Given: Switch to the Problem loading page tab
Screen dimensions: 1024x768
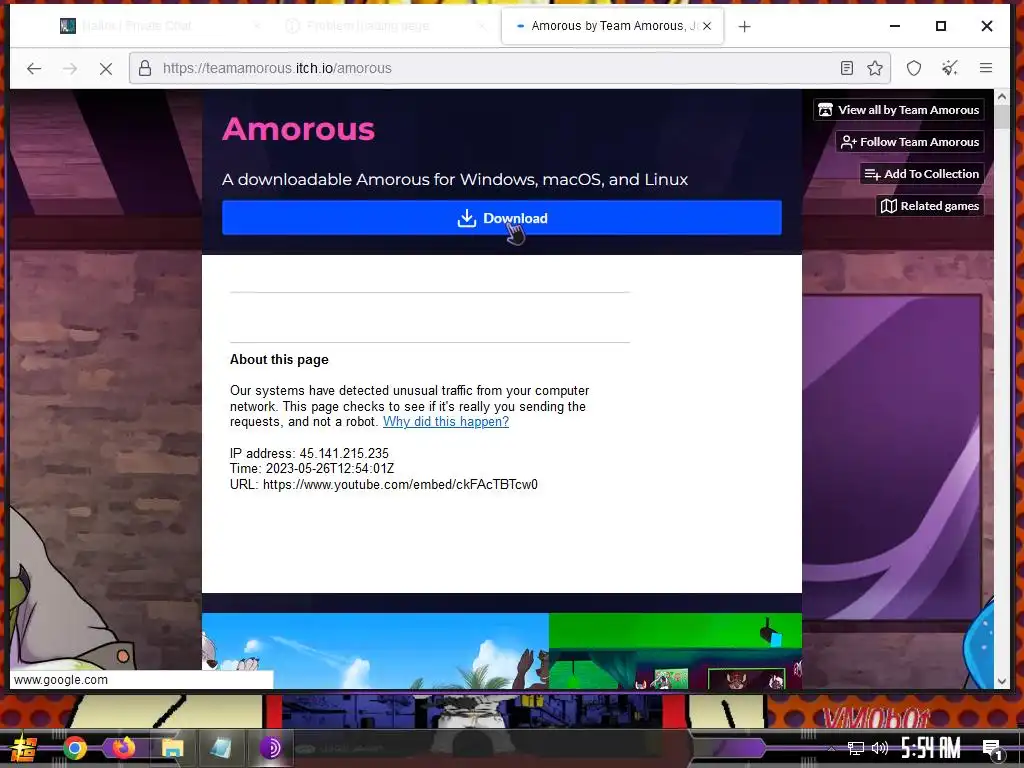Looking at the screenshot, I should [x=387, y=26].
